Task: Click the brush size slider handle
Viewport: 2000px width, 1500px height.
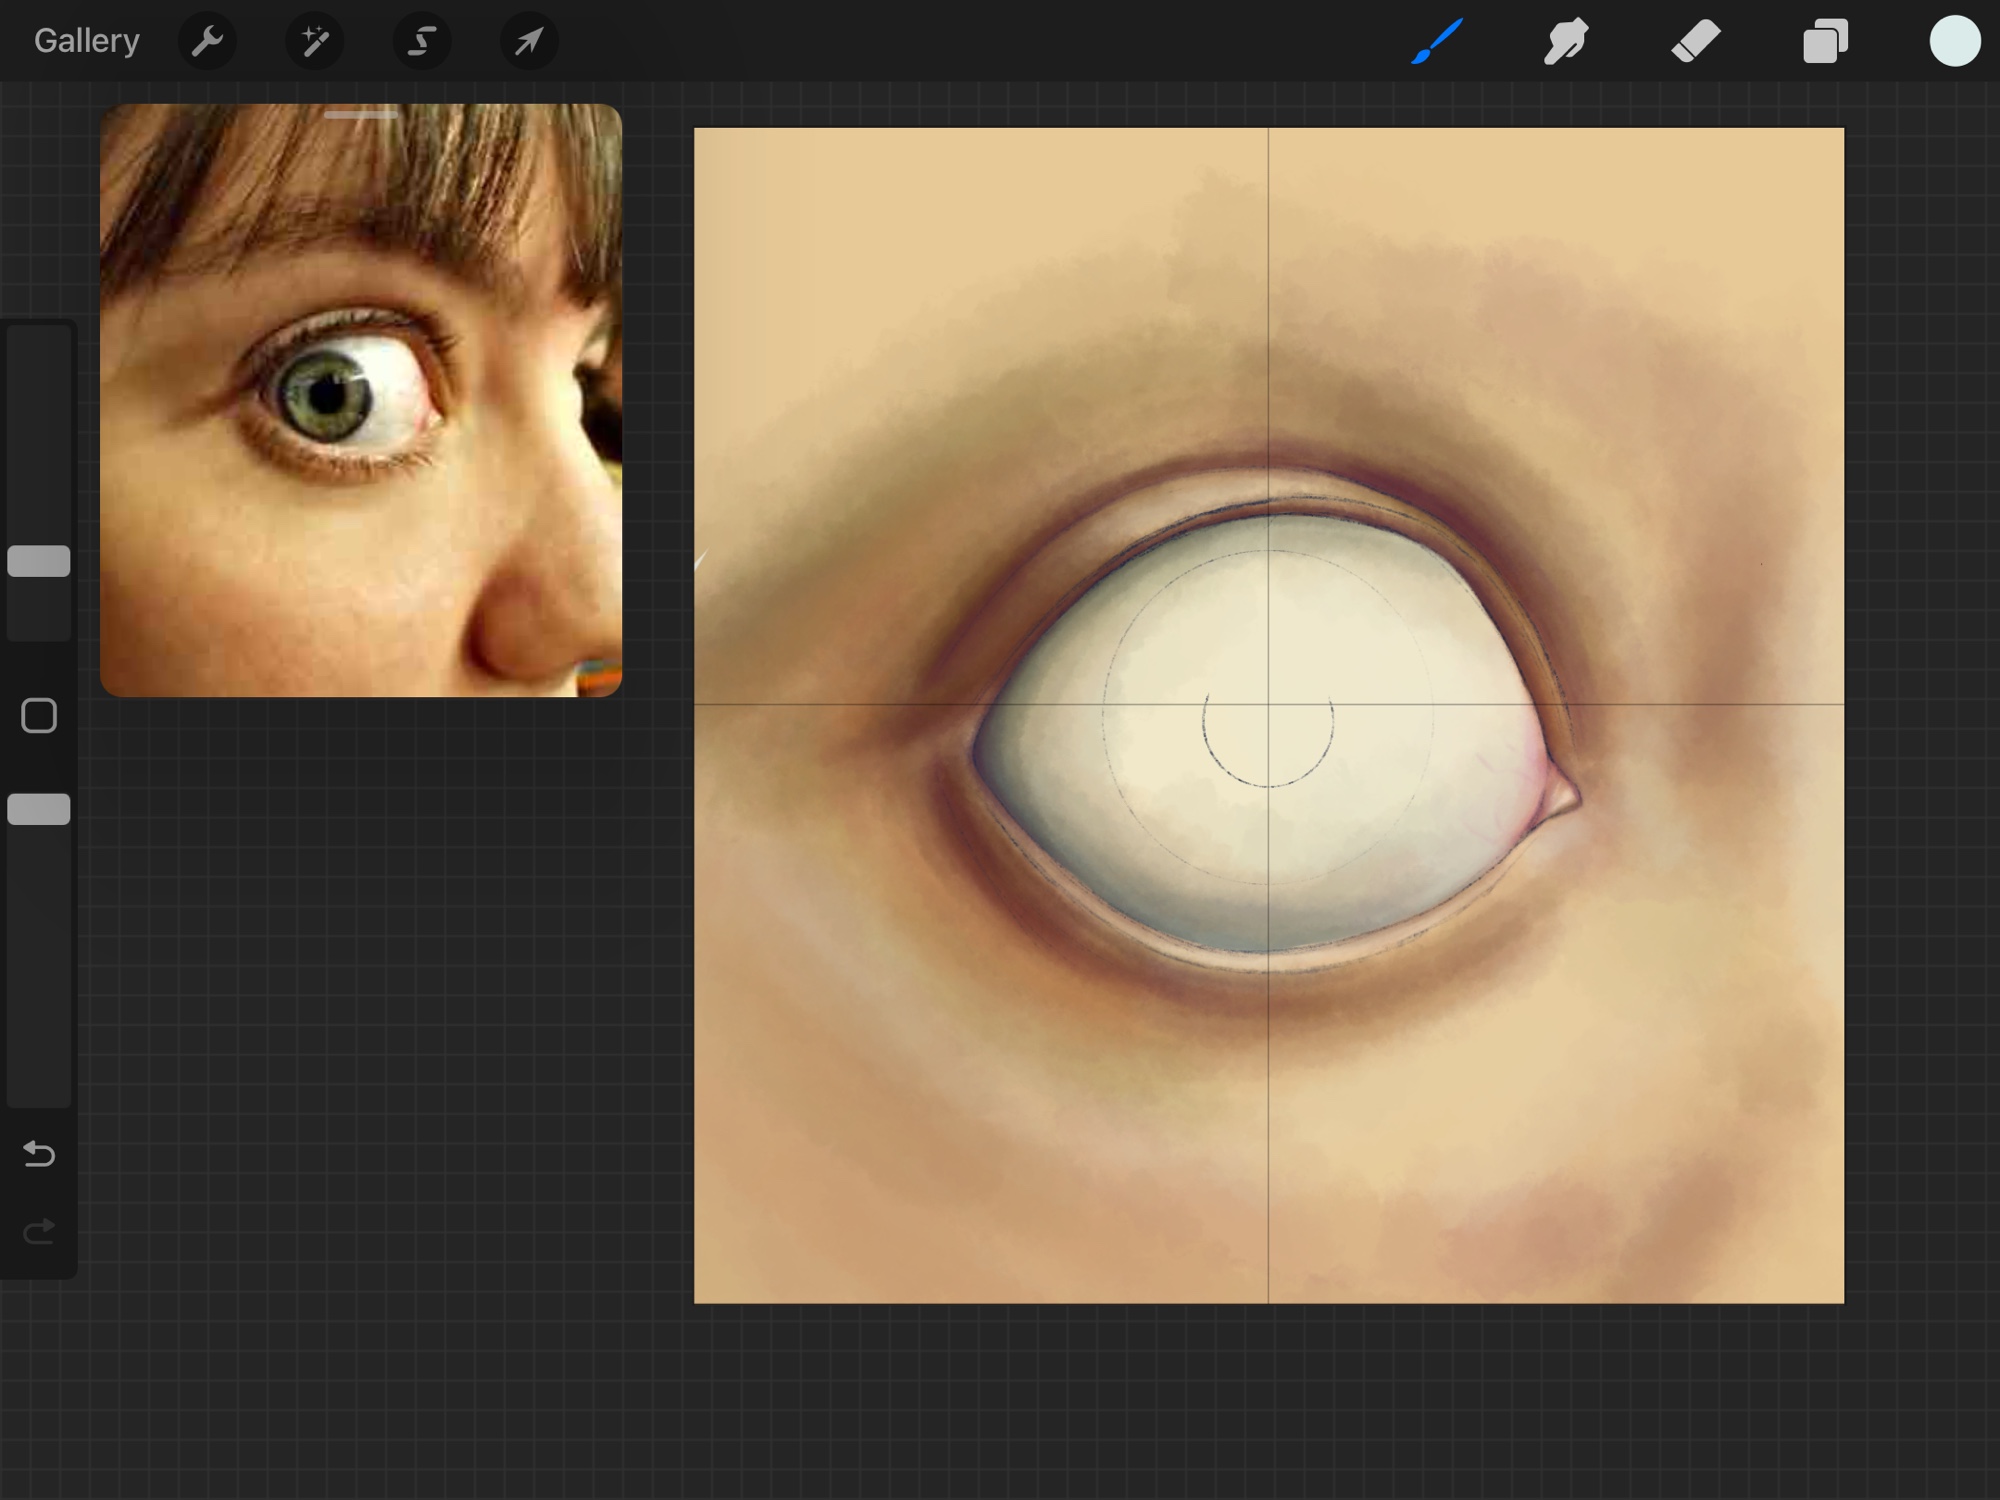Action: [x=39, y=561]
